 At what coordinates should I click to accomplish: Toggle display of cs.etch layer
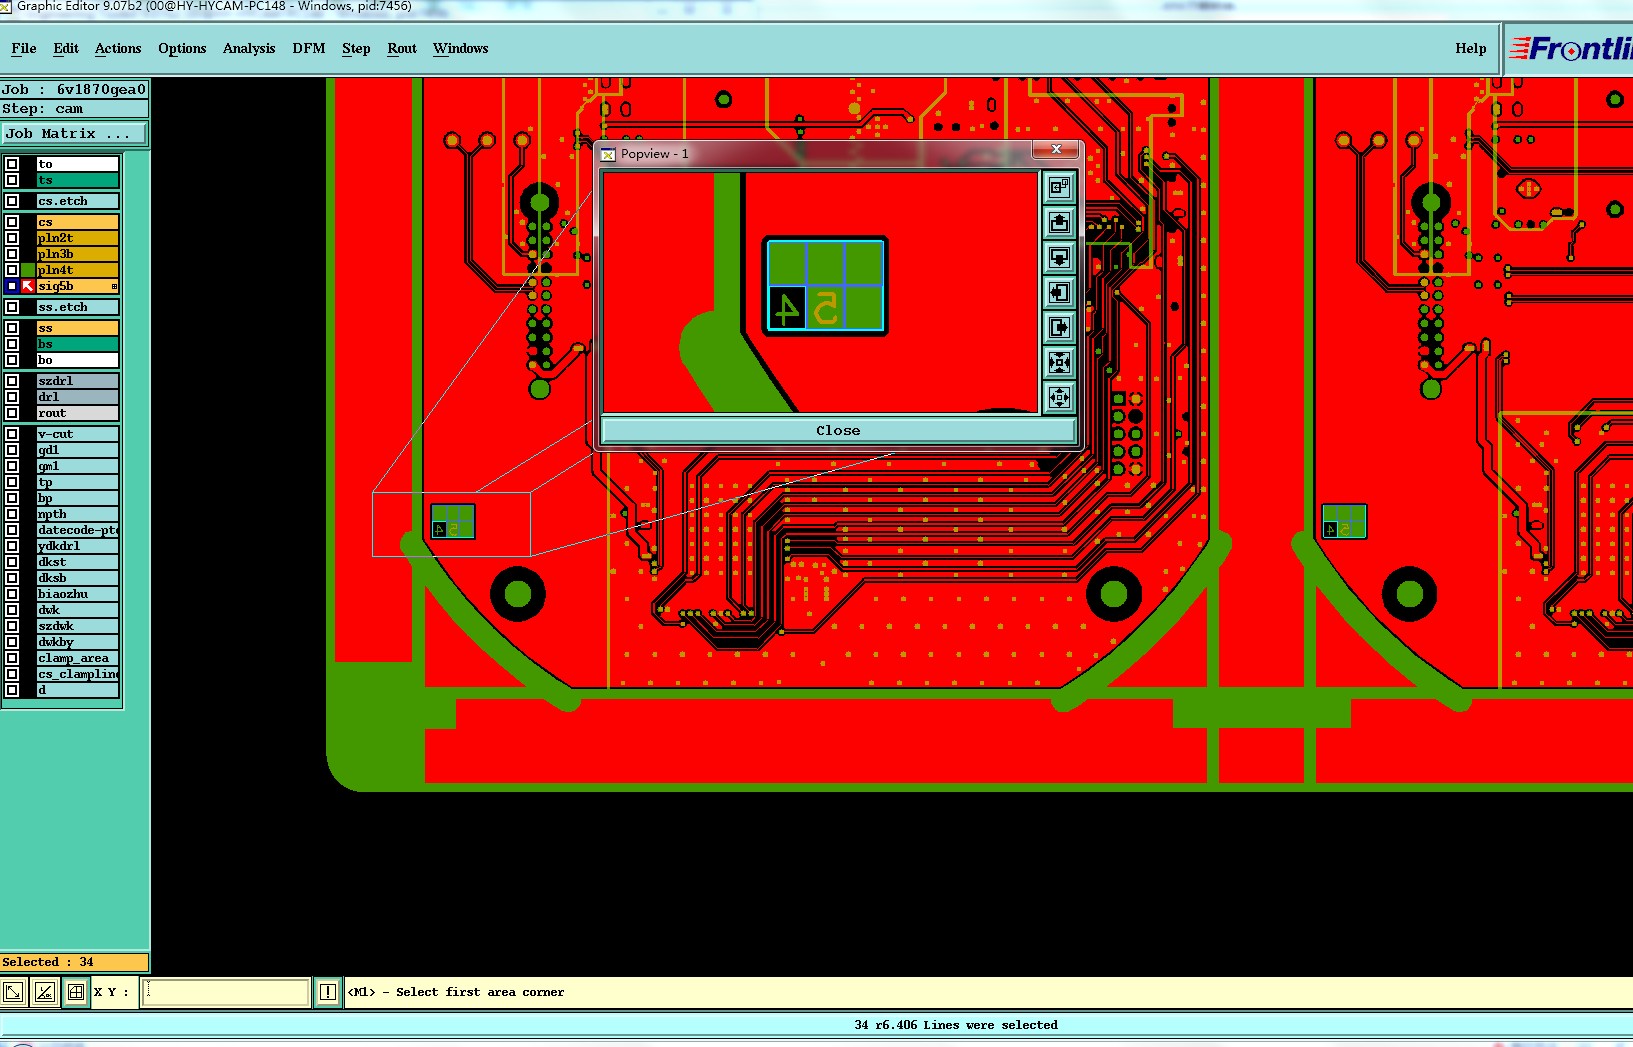[12, 201]
